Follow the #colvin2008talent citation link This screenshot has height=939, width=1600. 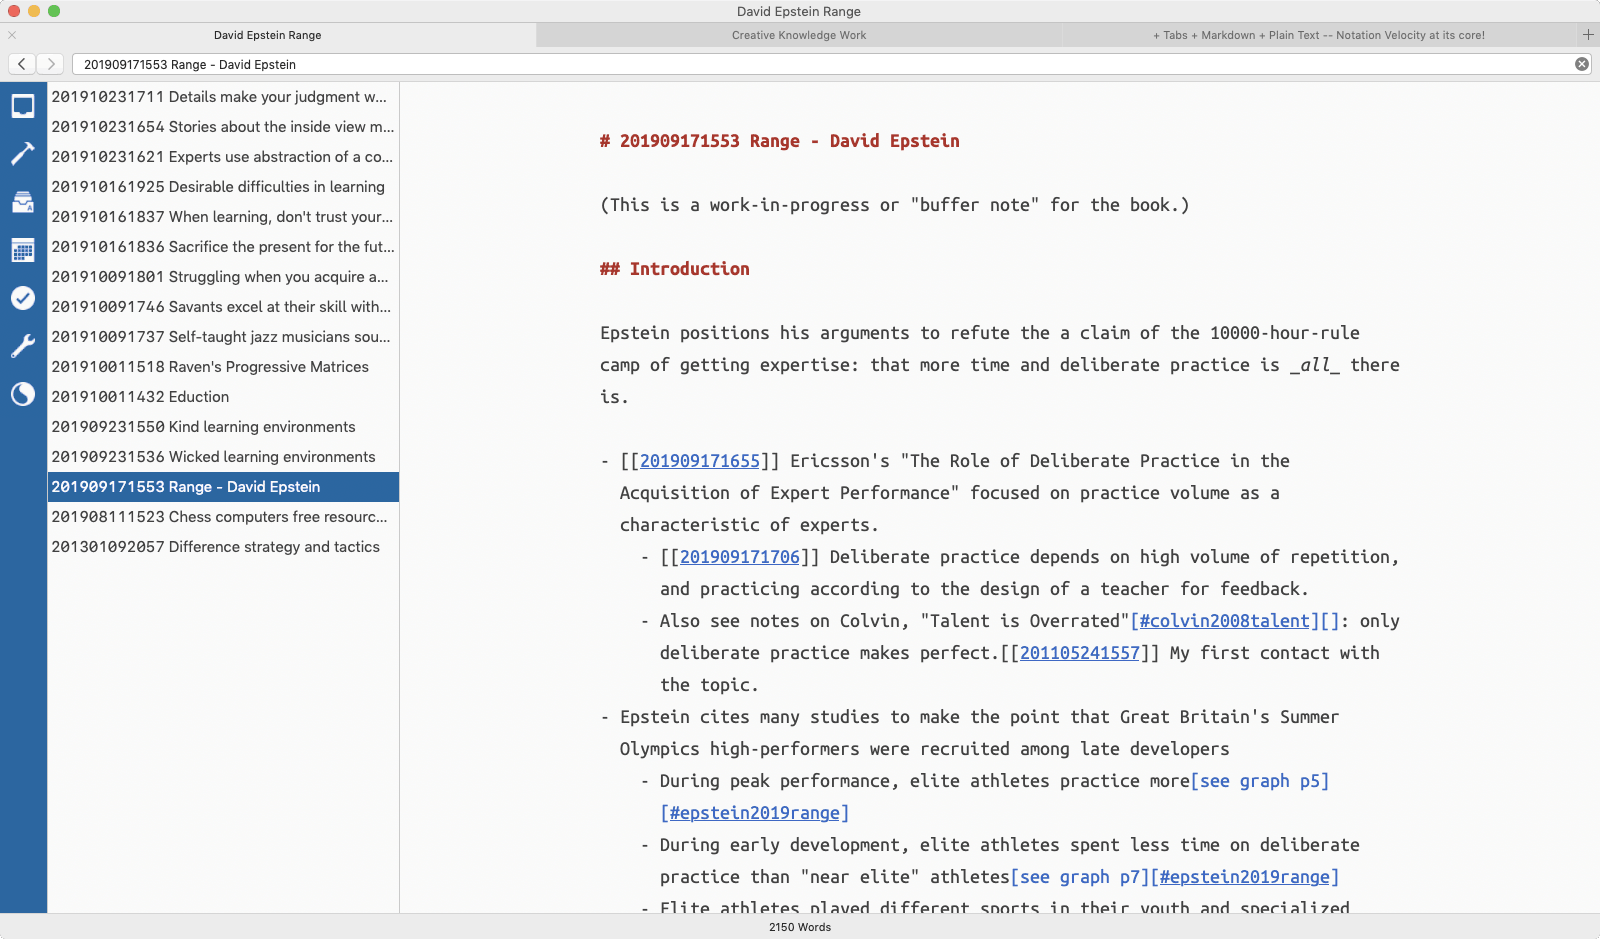pos(1224,621)
